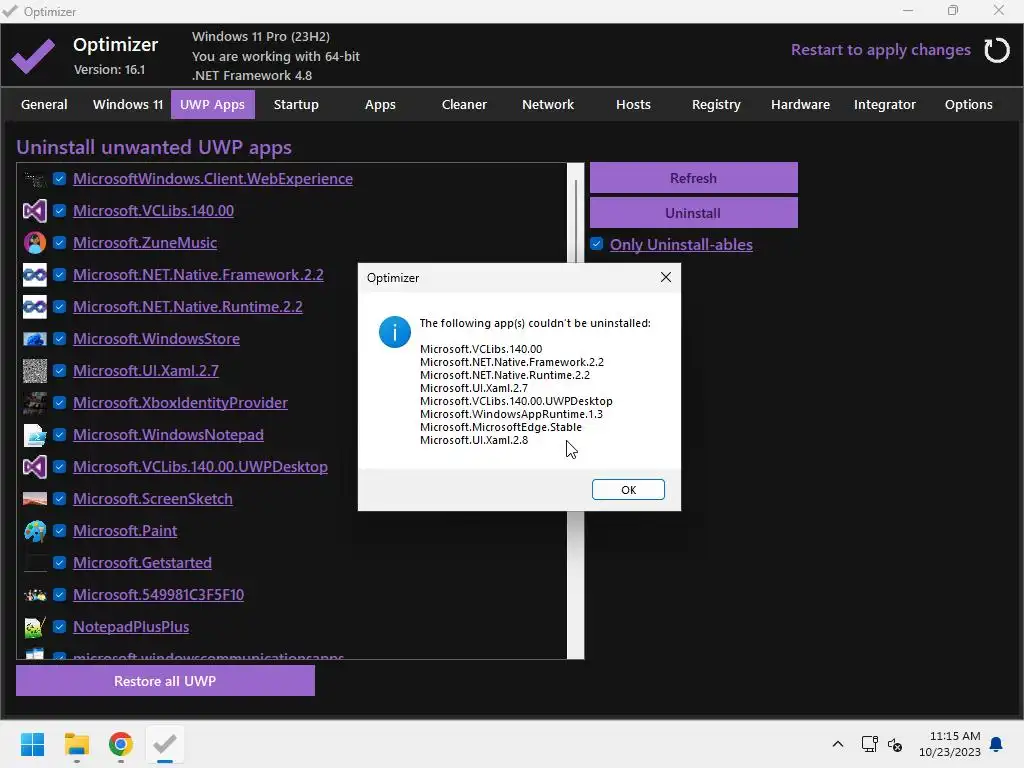Click the muted volume tray icon

pos(895,744)
